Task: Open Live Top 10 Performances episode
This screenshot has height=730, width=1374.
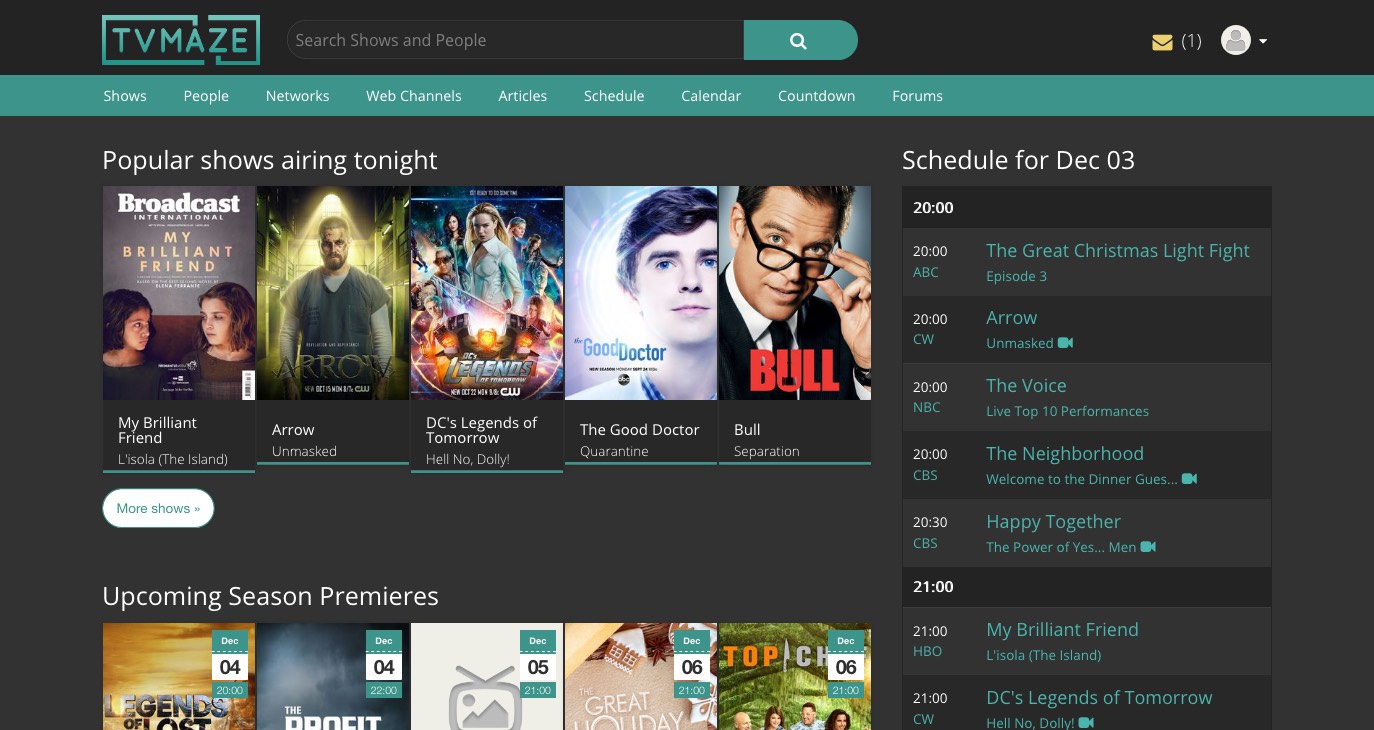Action: point(1067,411)
